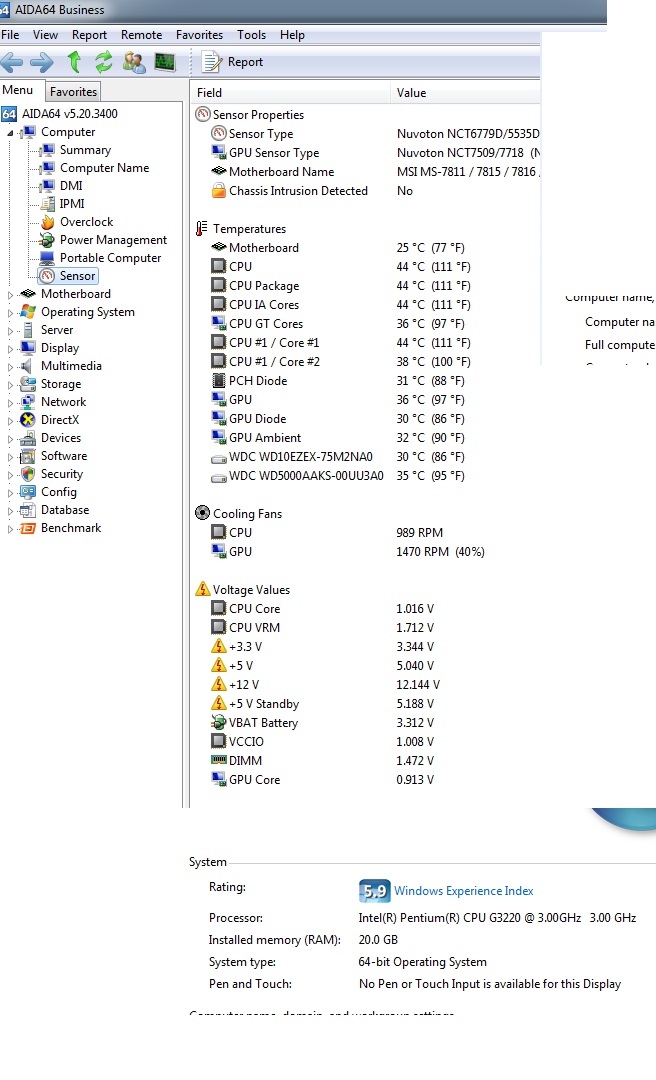Select Portable Computer tree item
The height and width of the screenshot is (1080, 656).
pos(111,258)
